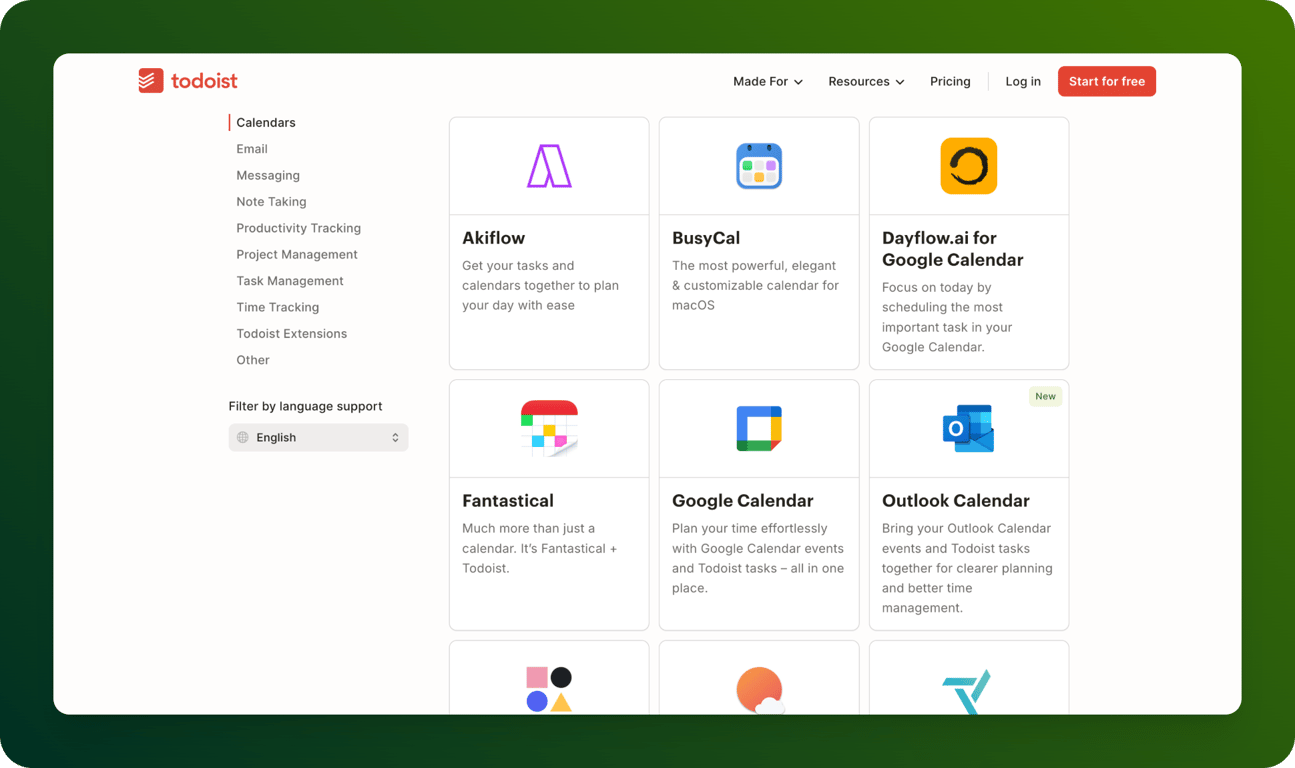
Task: Click the BusyCal calendar icon
Action: tap(758, 164)
